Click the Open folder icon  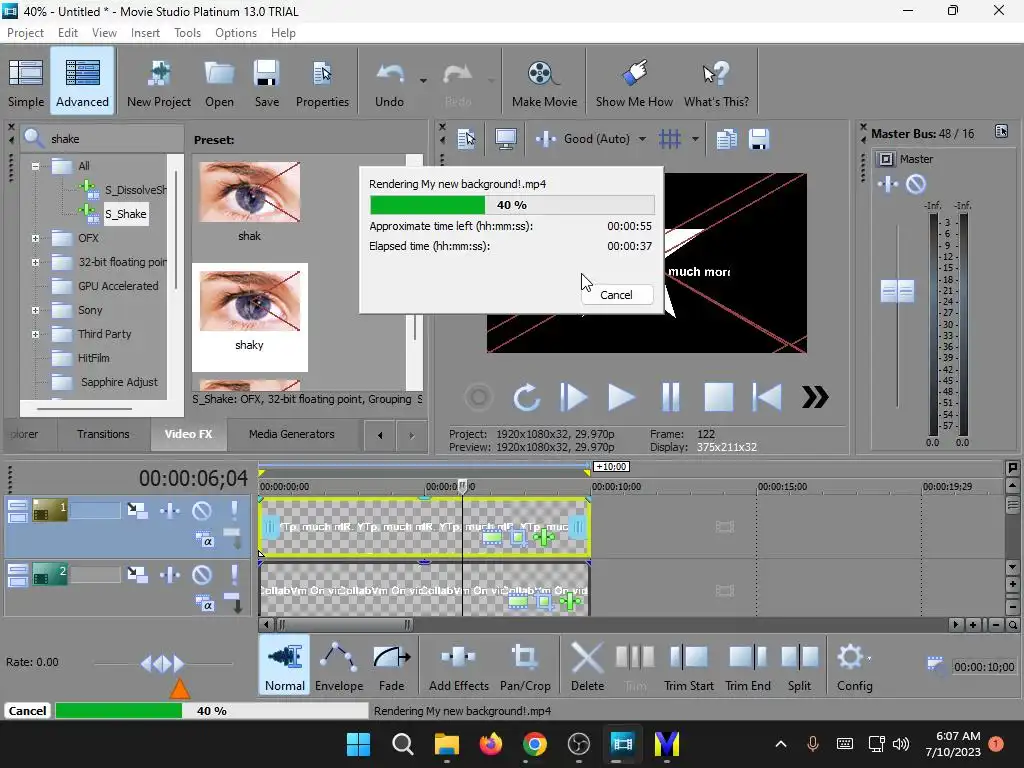click(219, 82)
